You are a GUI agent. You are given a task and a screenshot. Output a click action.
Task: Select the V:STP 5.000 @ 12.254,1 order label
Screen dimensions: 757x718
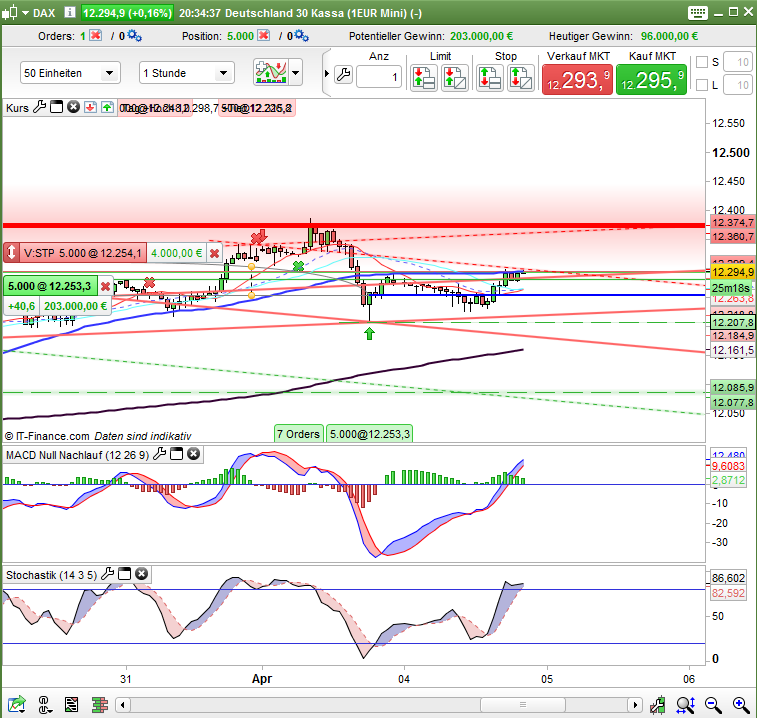83,253
